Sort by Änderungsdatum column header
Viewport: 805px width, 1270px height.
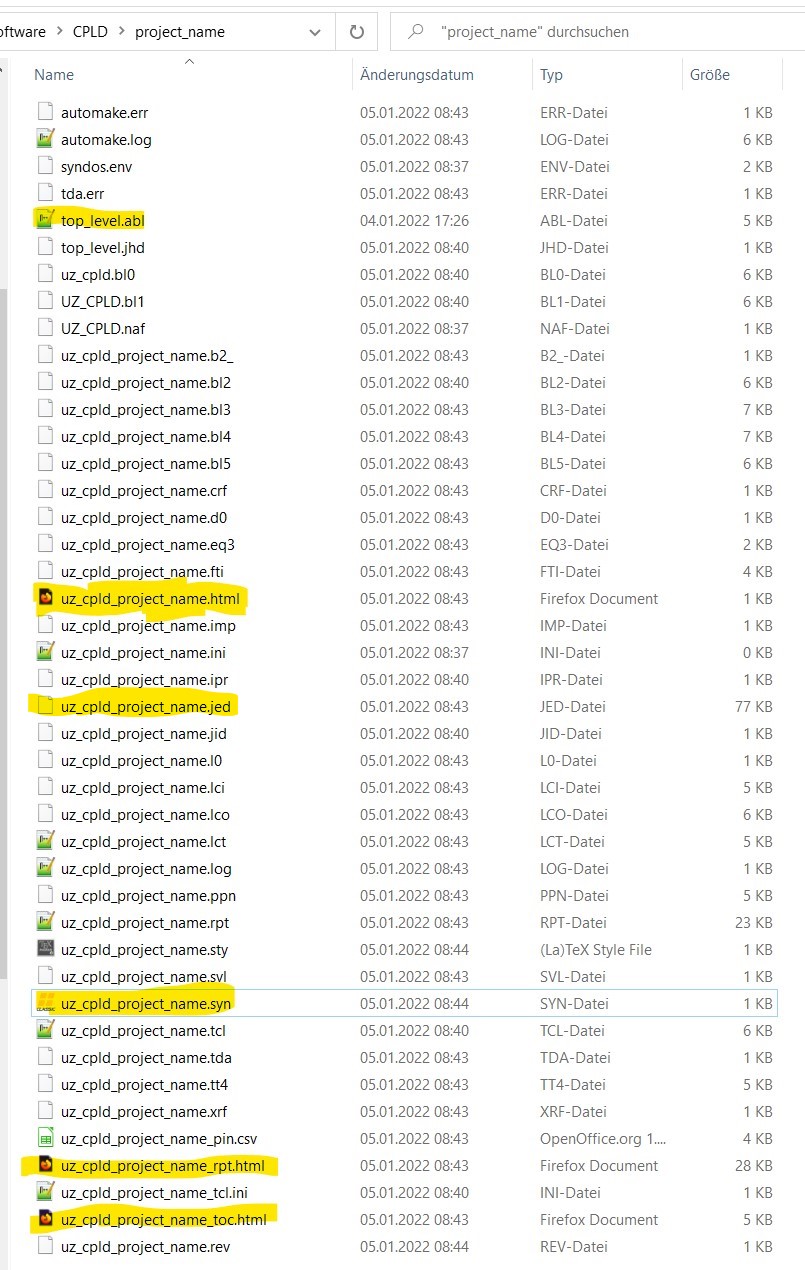[417, 75]
